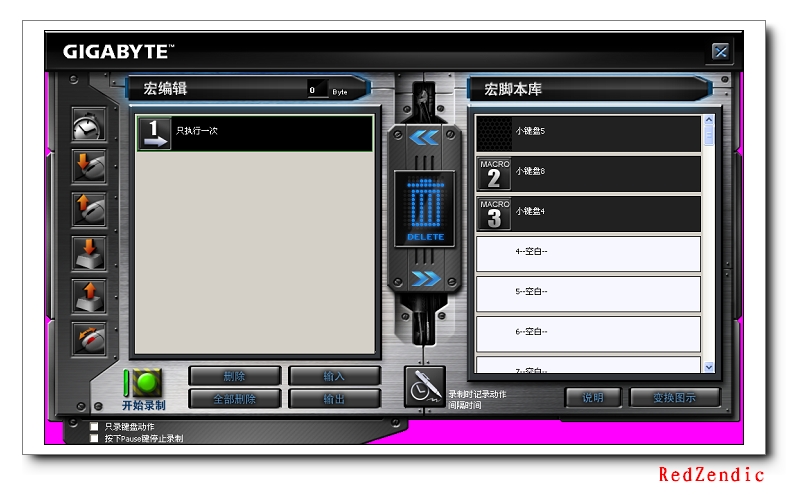Image resolution: width=788 pixels, height=495 pixels.
Task: Select the 5--空白-- empty slot
Action: coord(588,294)
